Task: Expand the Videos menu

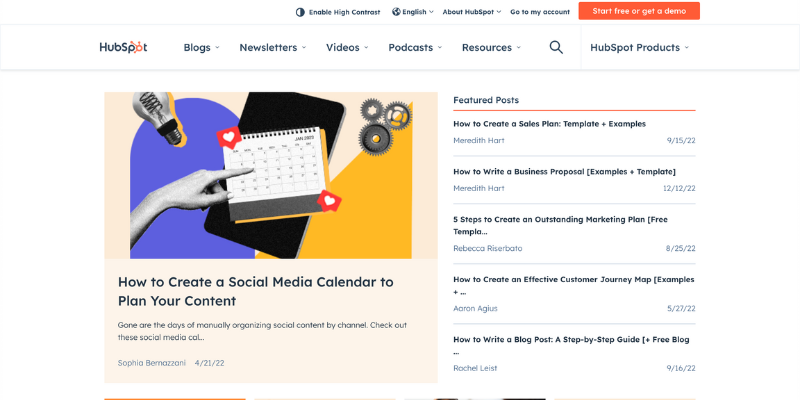Action: 347,47
